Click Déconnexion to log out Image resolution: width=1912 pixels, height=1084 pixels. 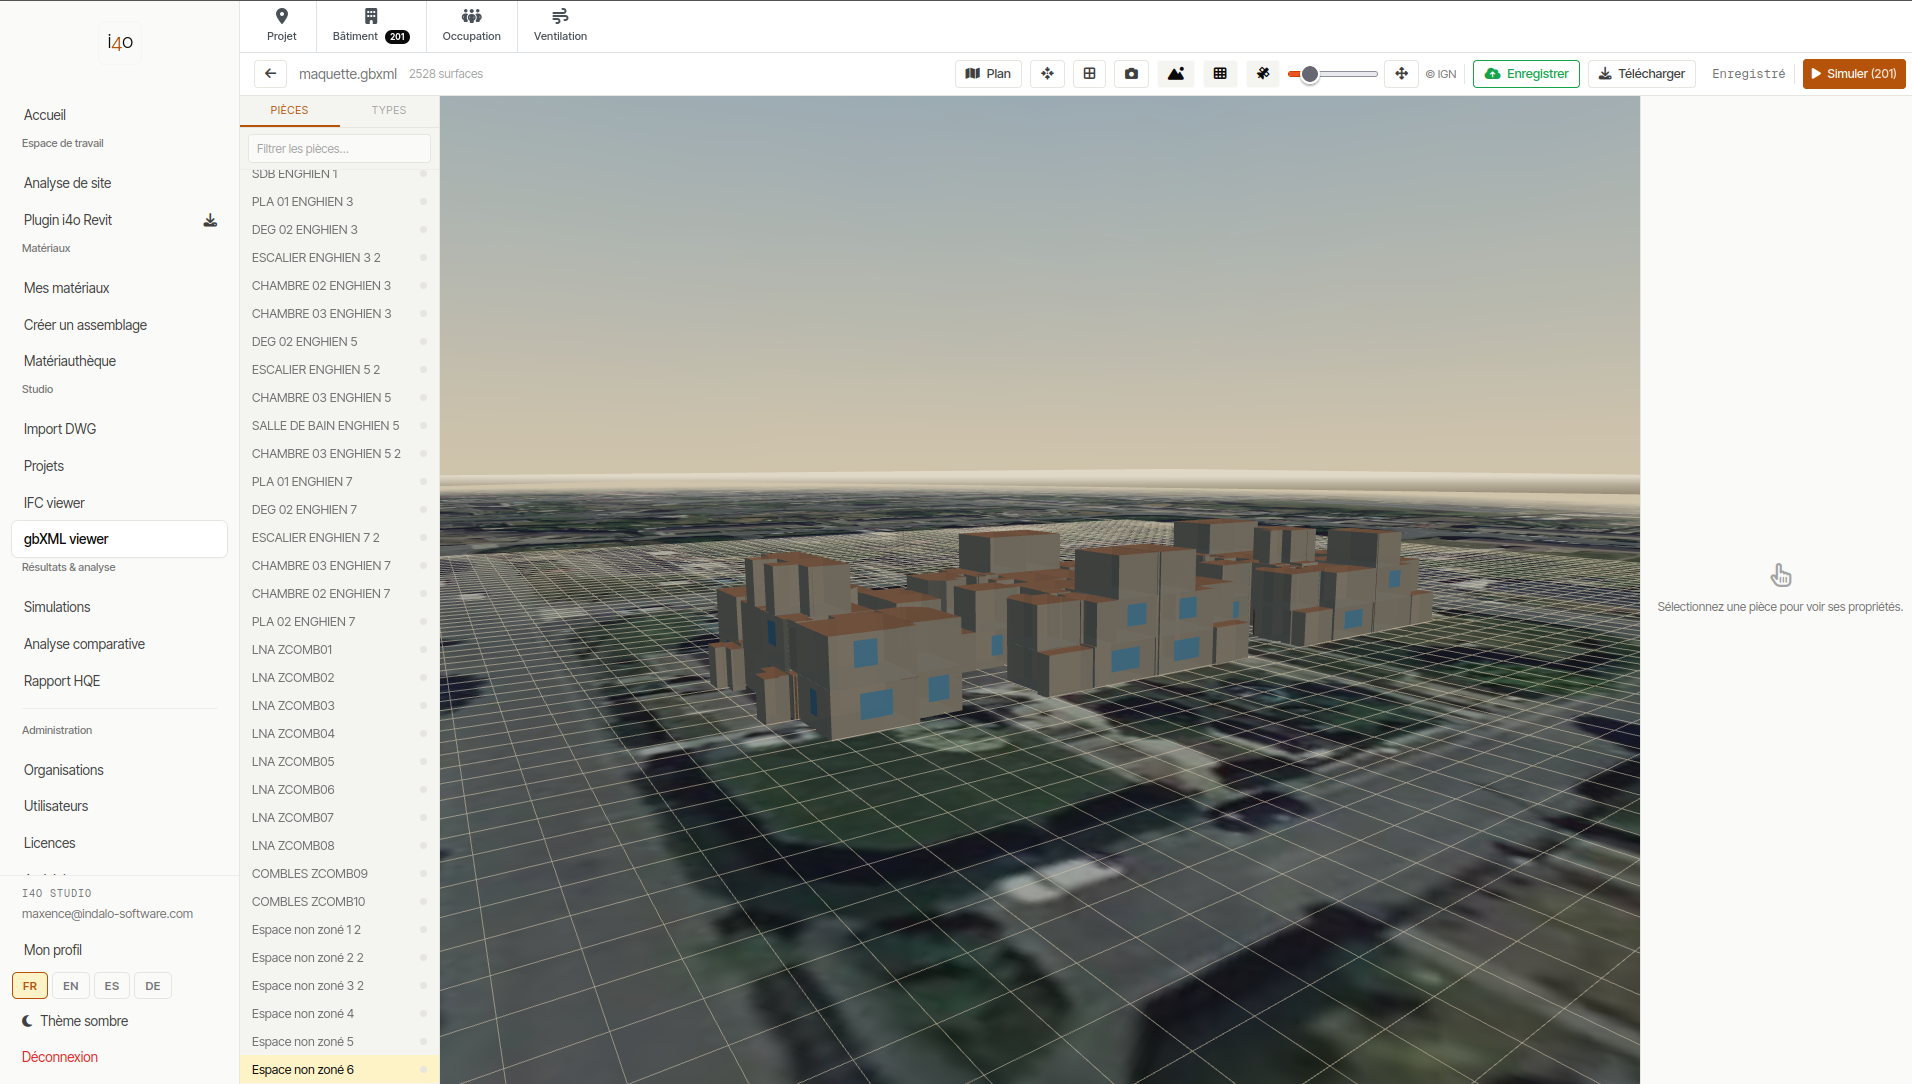(60, 1057)
